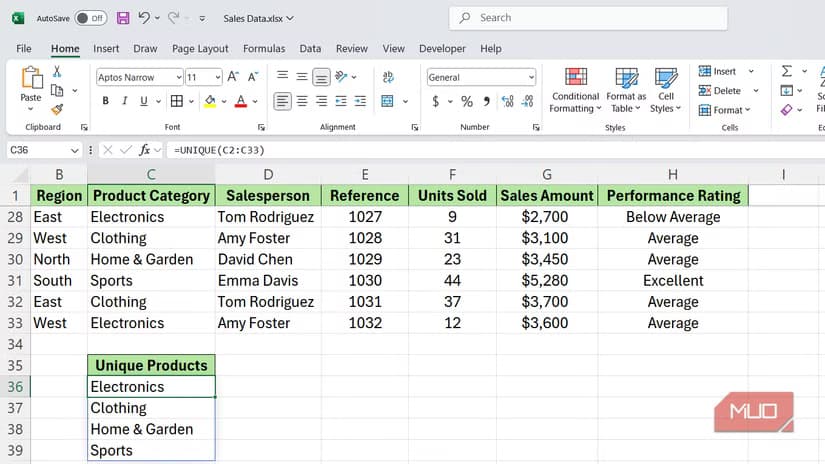Click Decrease Font Size icon
The width and height of the screenshot is (825, 464).
(253, 77)
